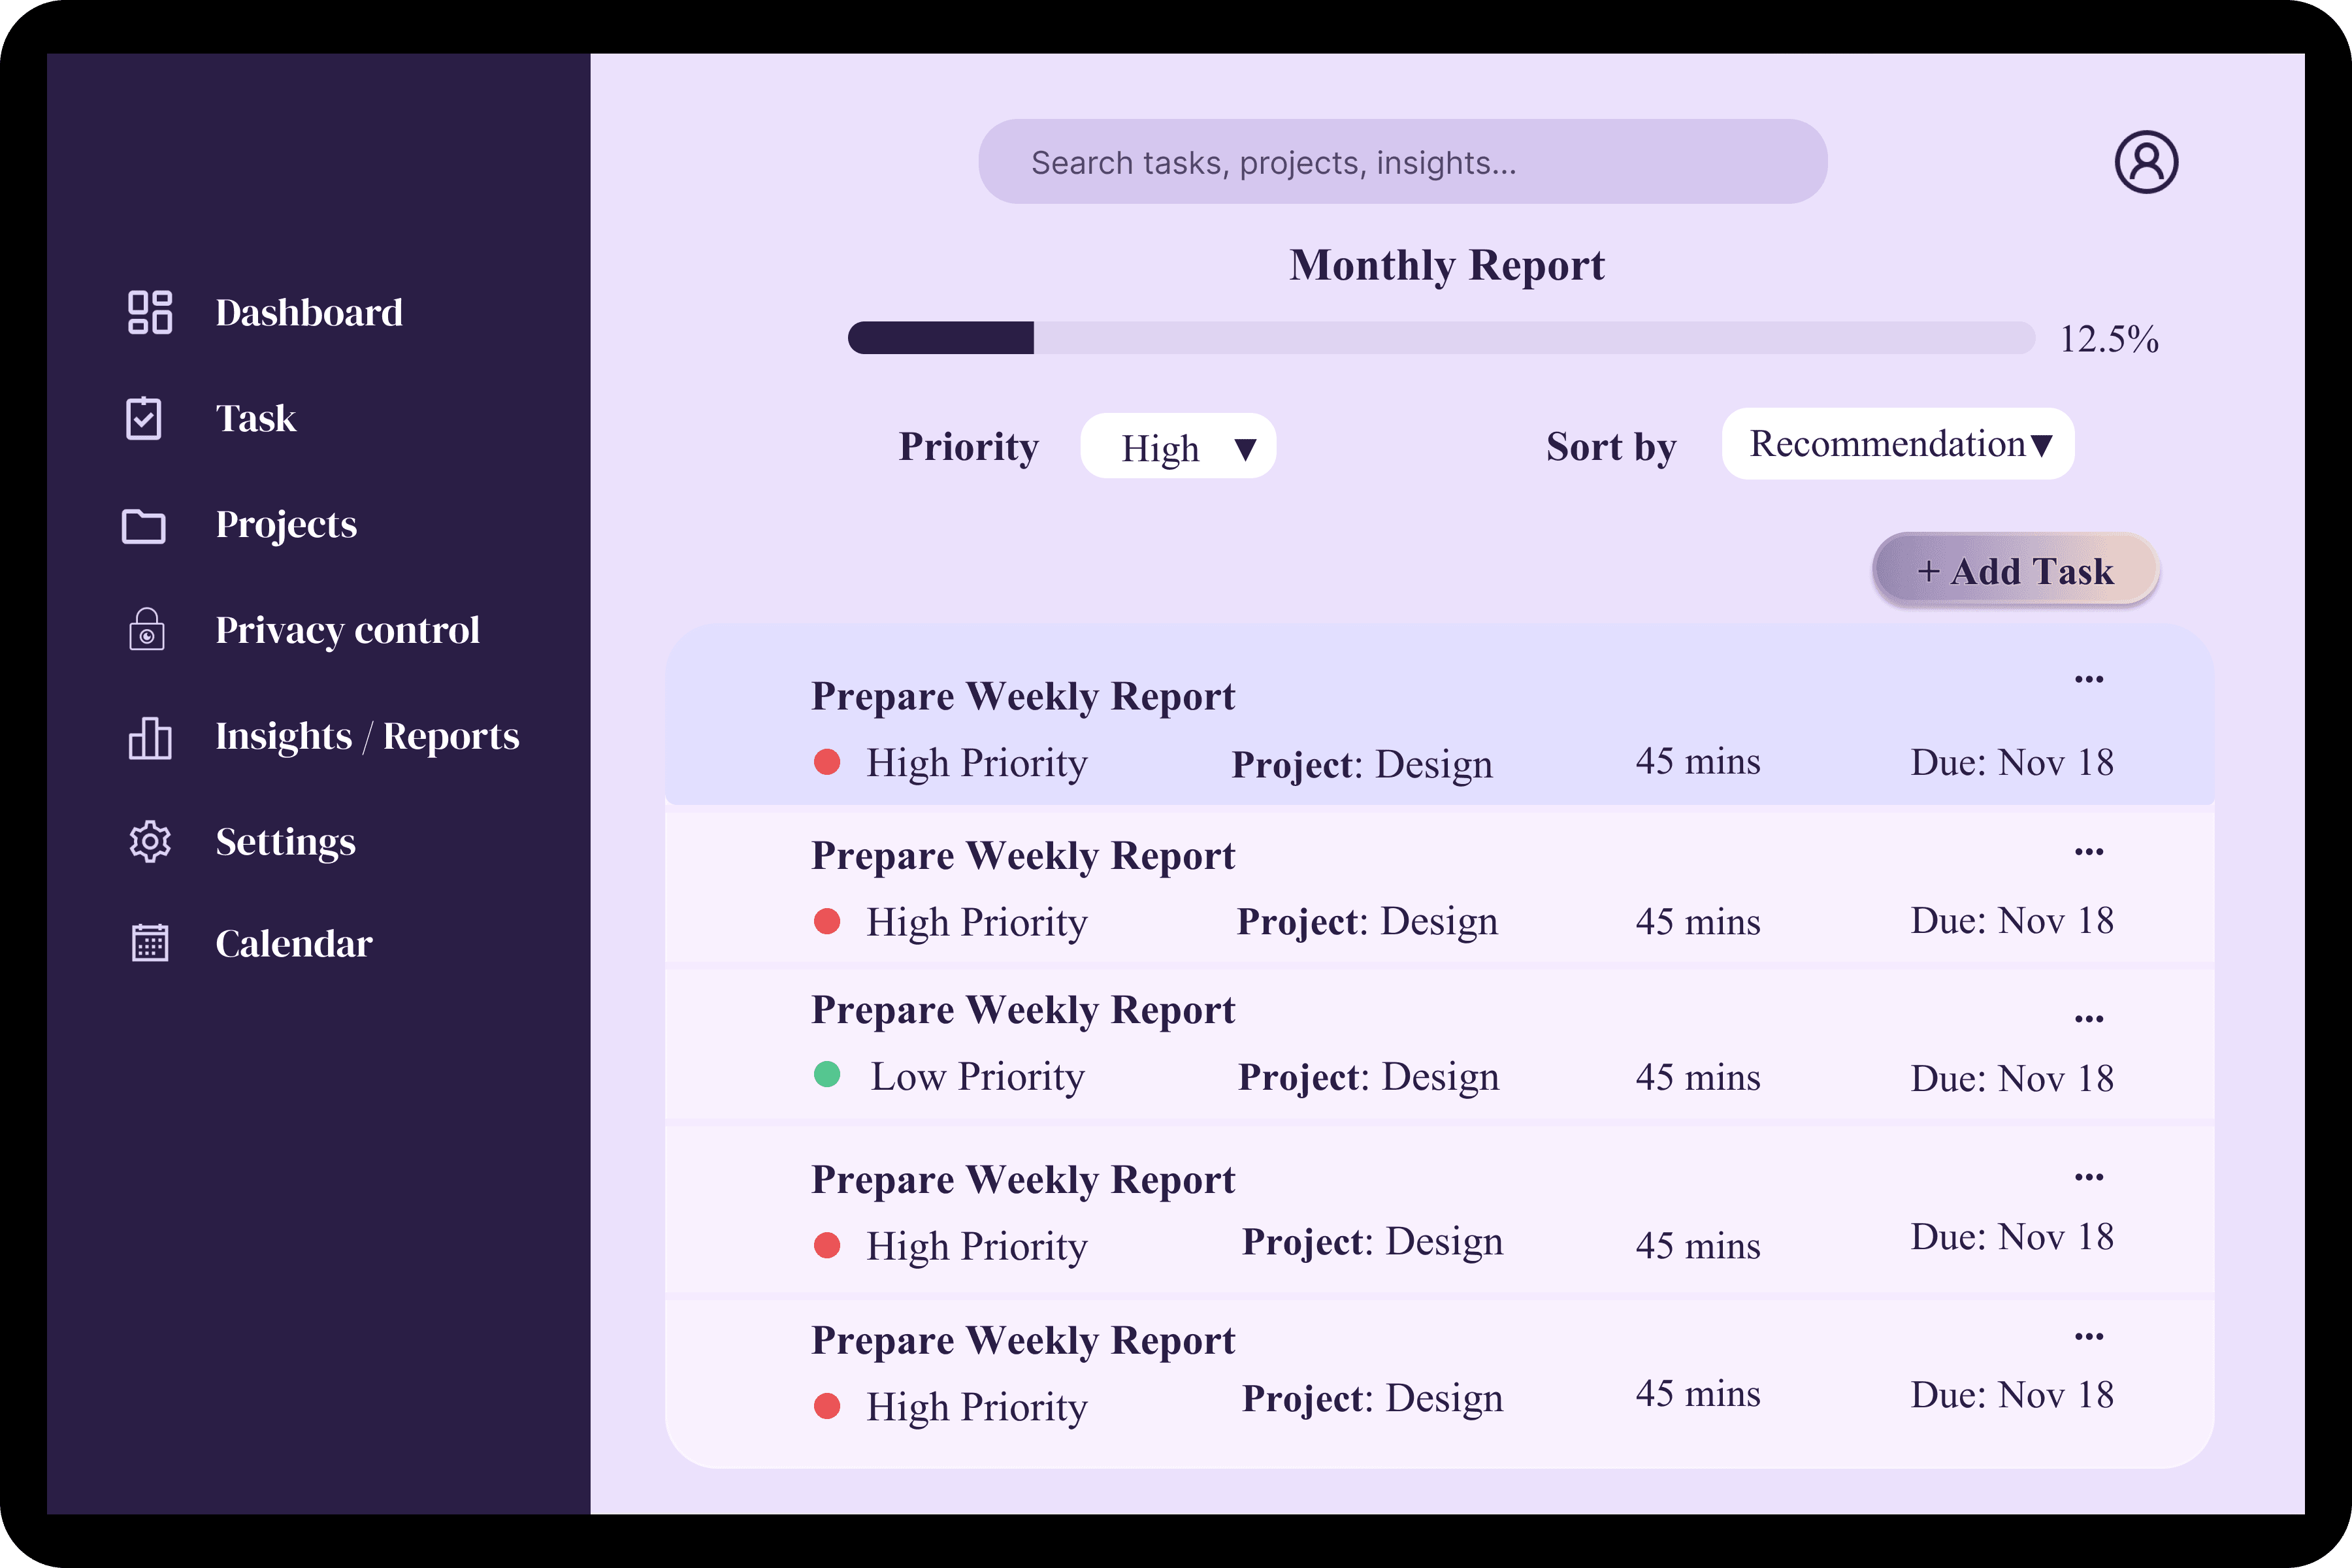Click the Insights bar chart icon
This screenshot has width=2352, height=1568.
150,738
